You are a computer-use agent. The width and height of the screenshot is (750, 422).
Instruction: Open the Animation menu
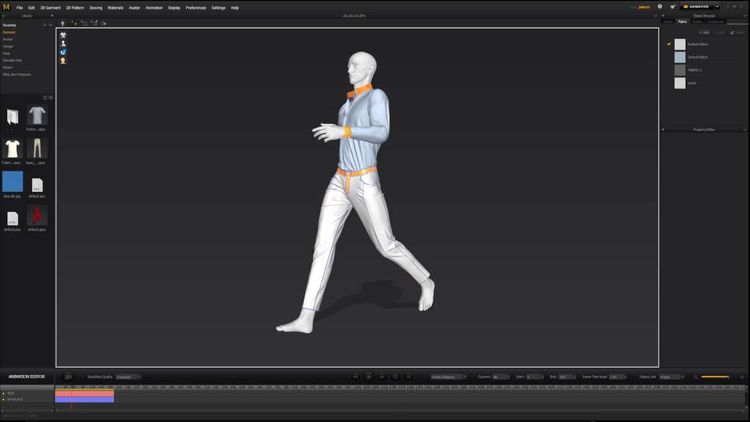point(154,8)
